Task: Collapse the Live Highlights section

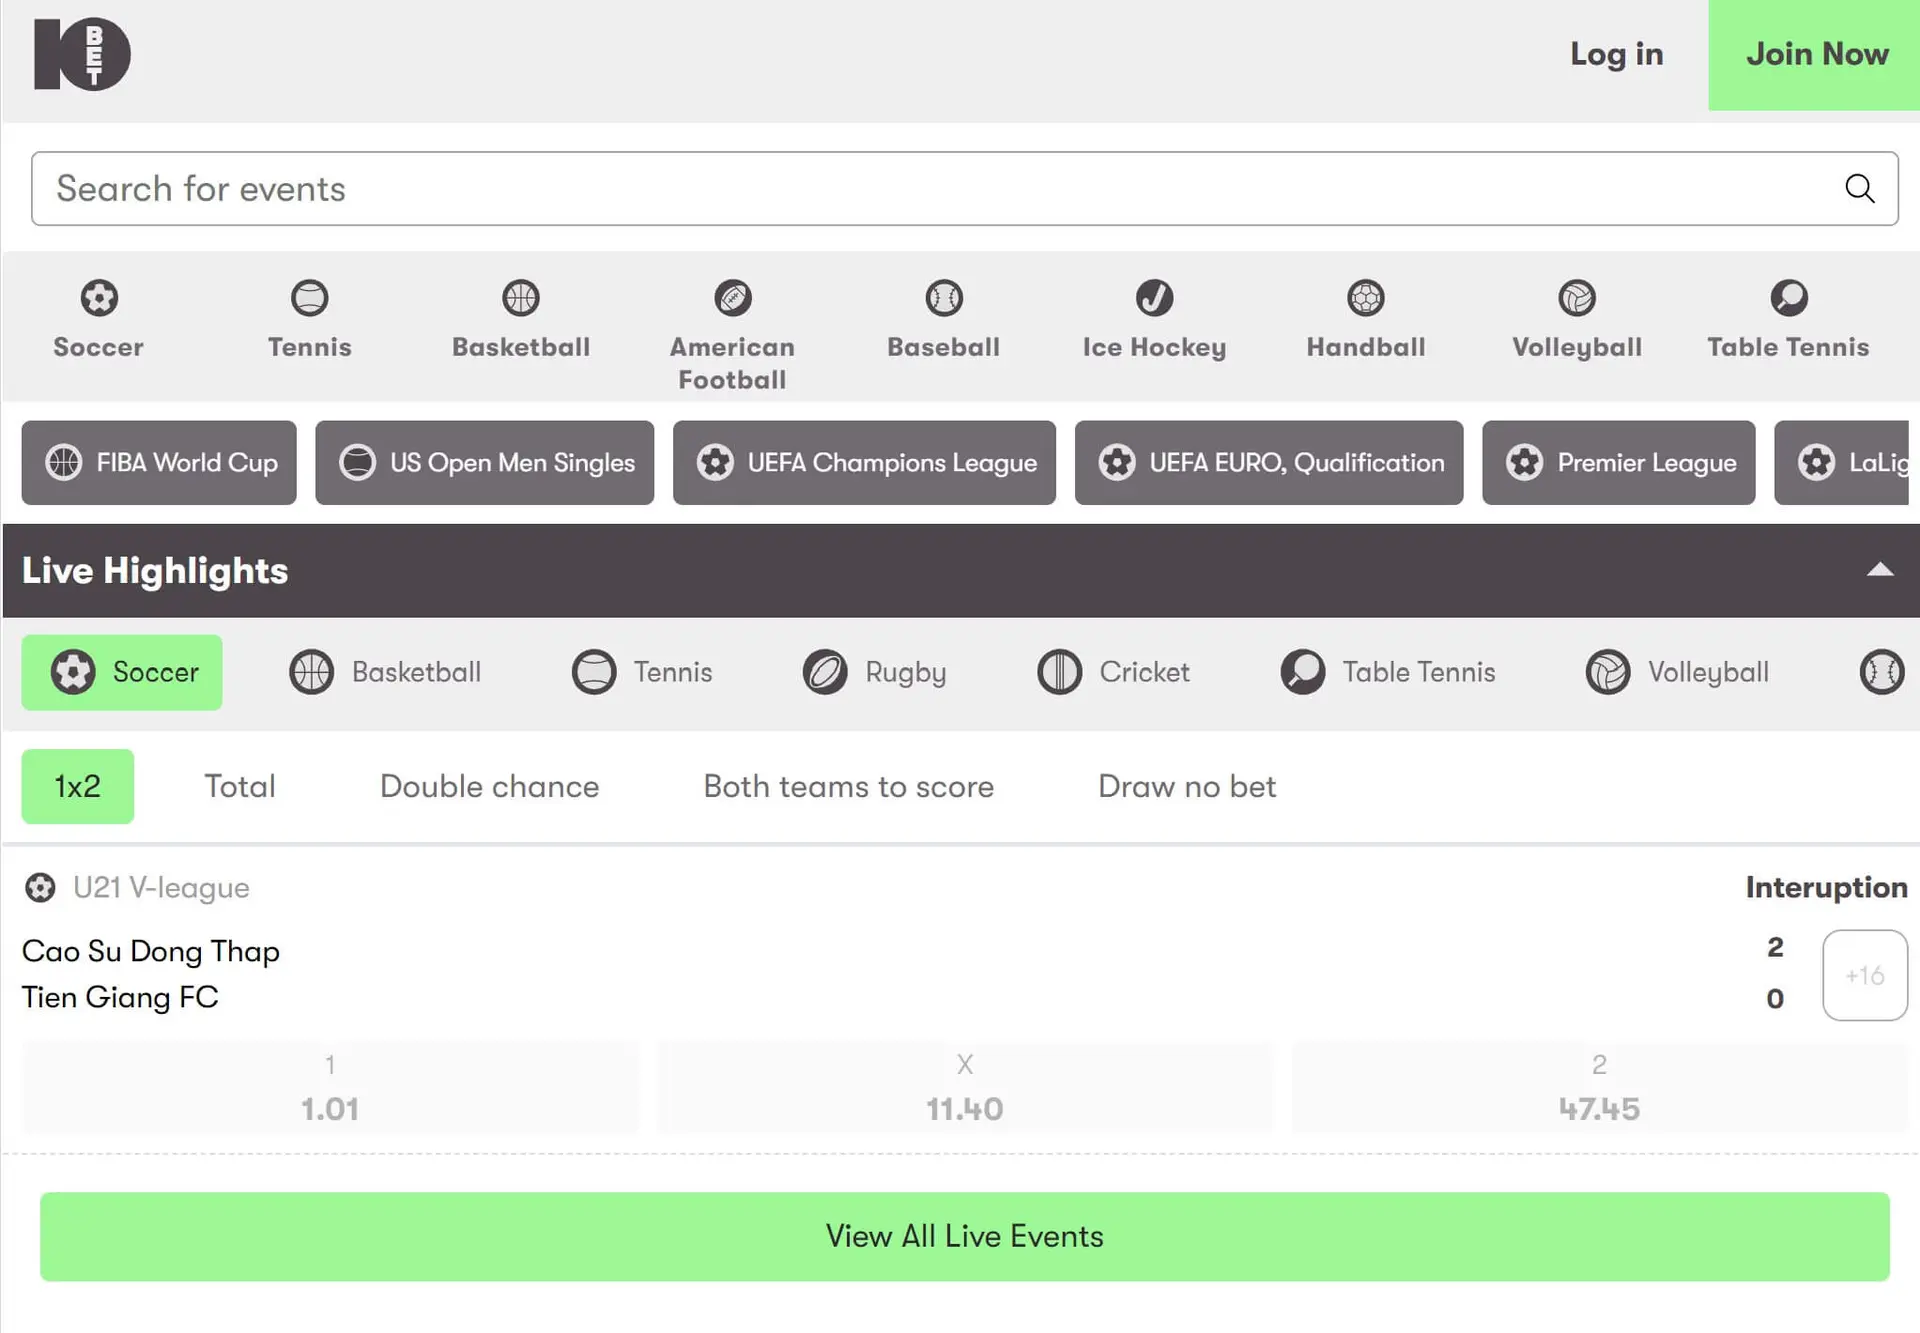Action: coord(1879,570)
